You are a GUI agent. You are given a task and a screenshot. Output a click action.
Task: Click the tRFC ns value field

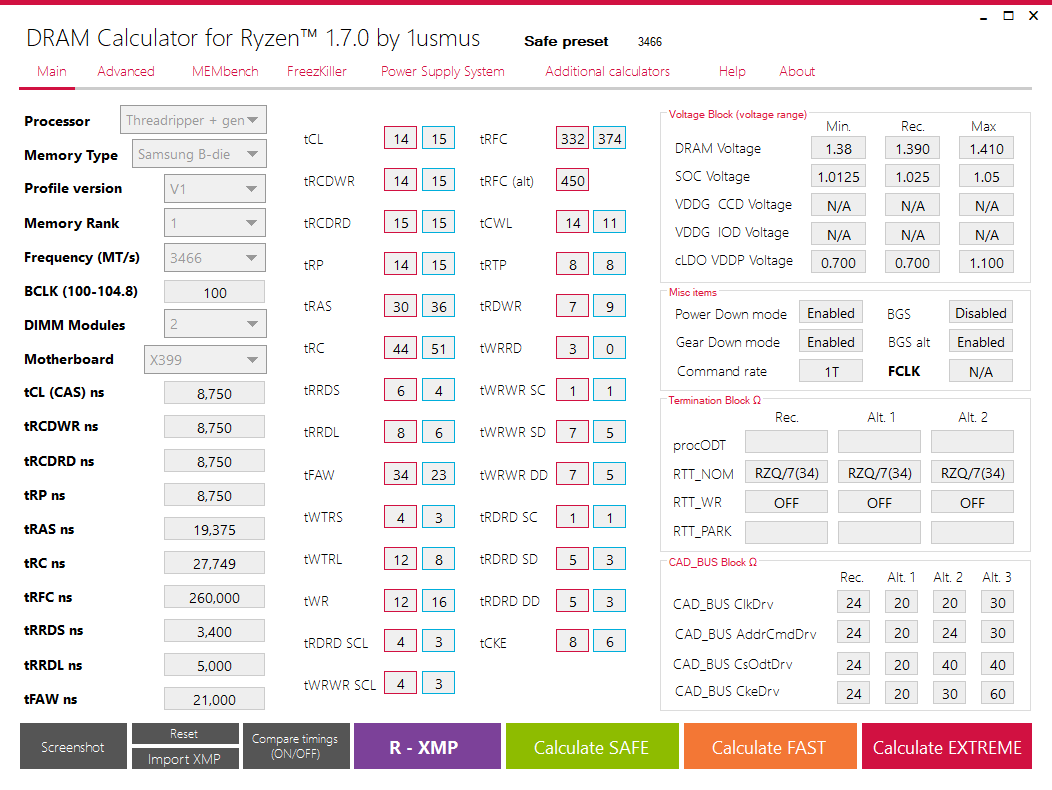point(215,597)
